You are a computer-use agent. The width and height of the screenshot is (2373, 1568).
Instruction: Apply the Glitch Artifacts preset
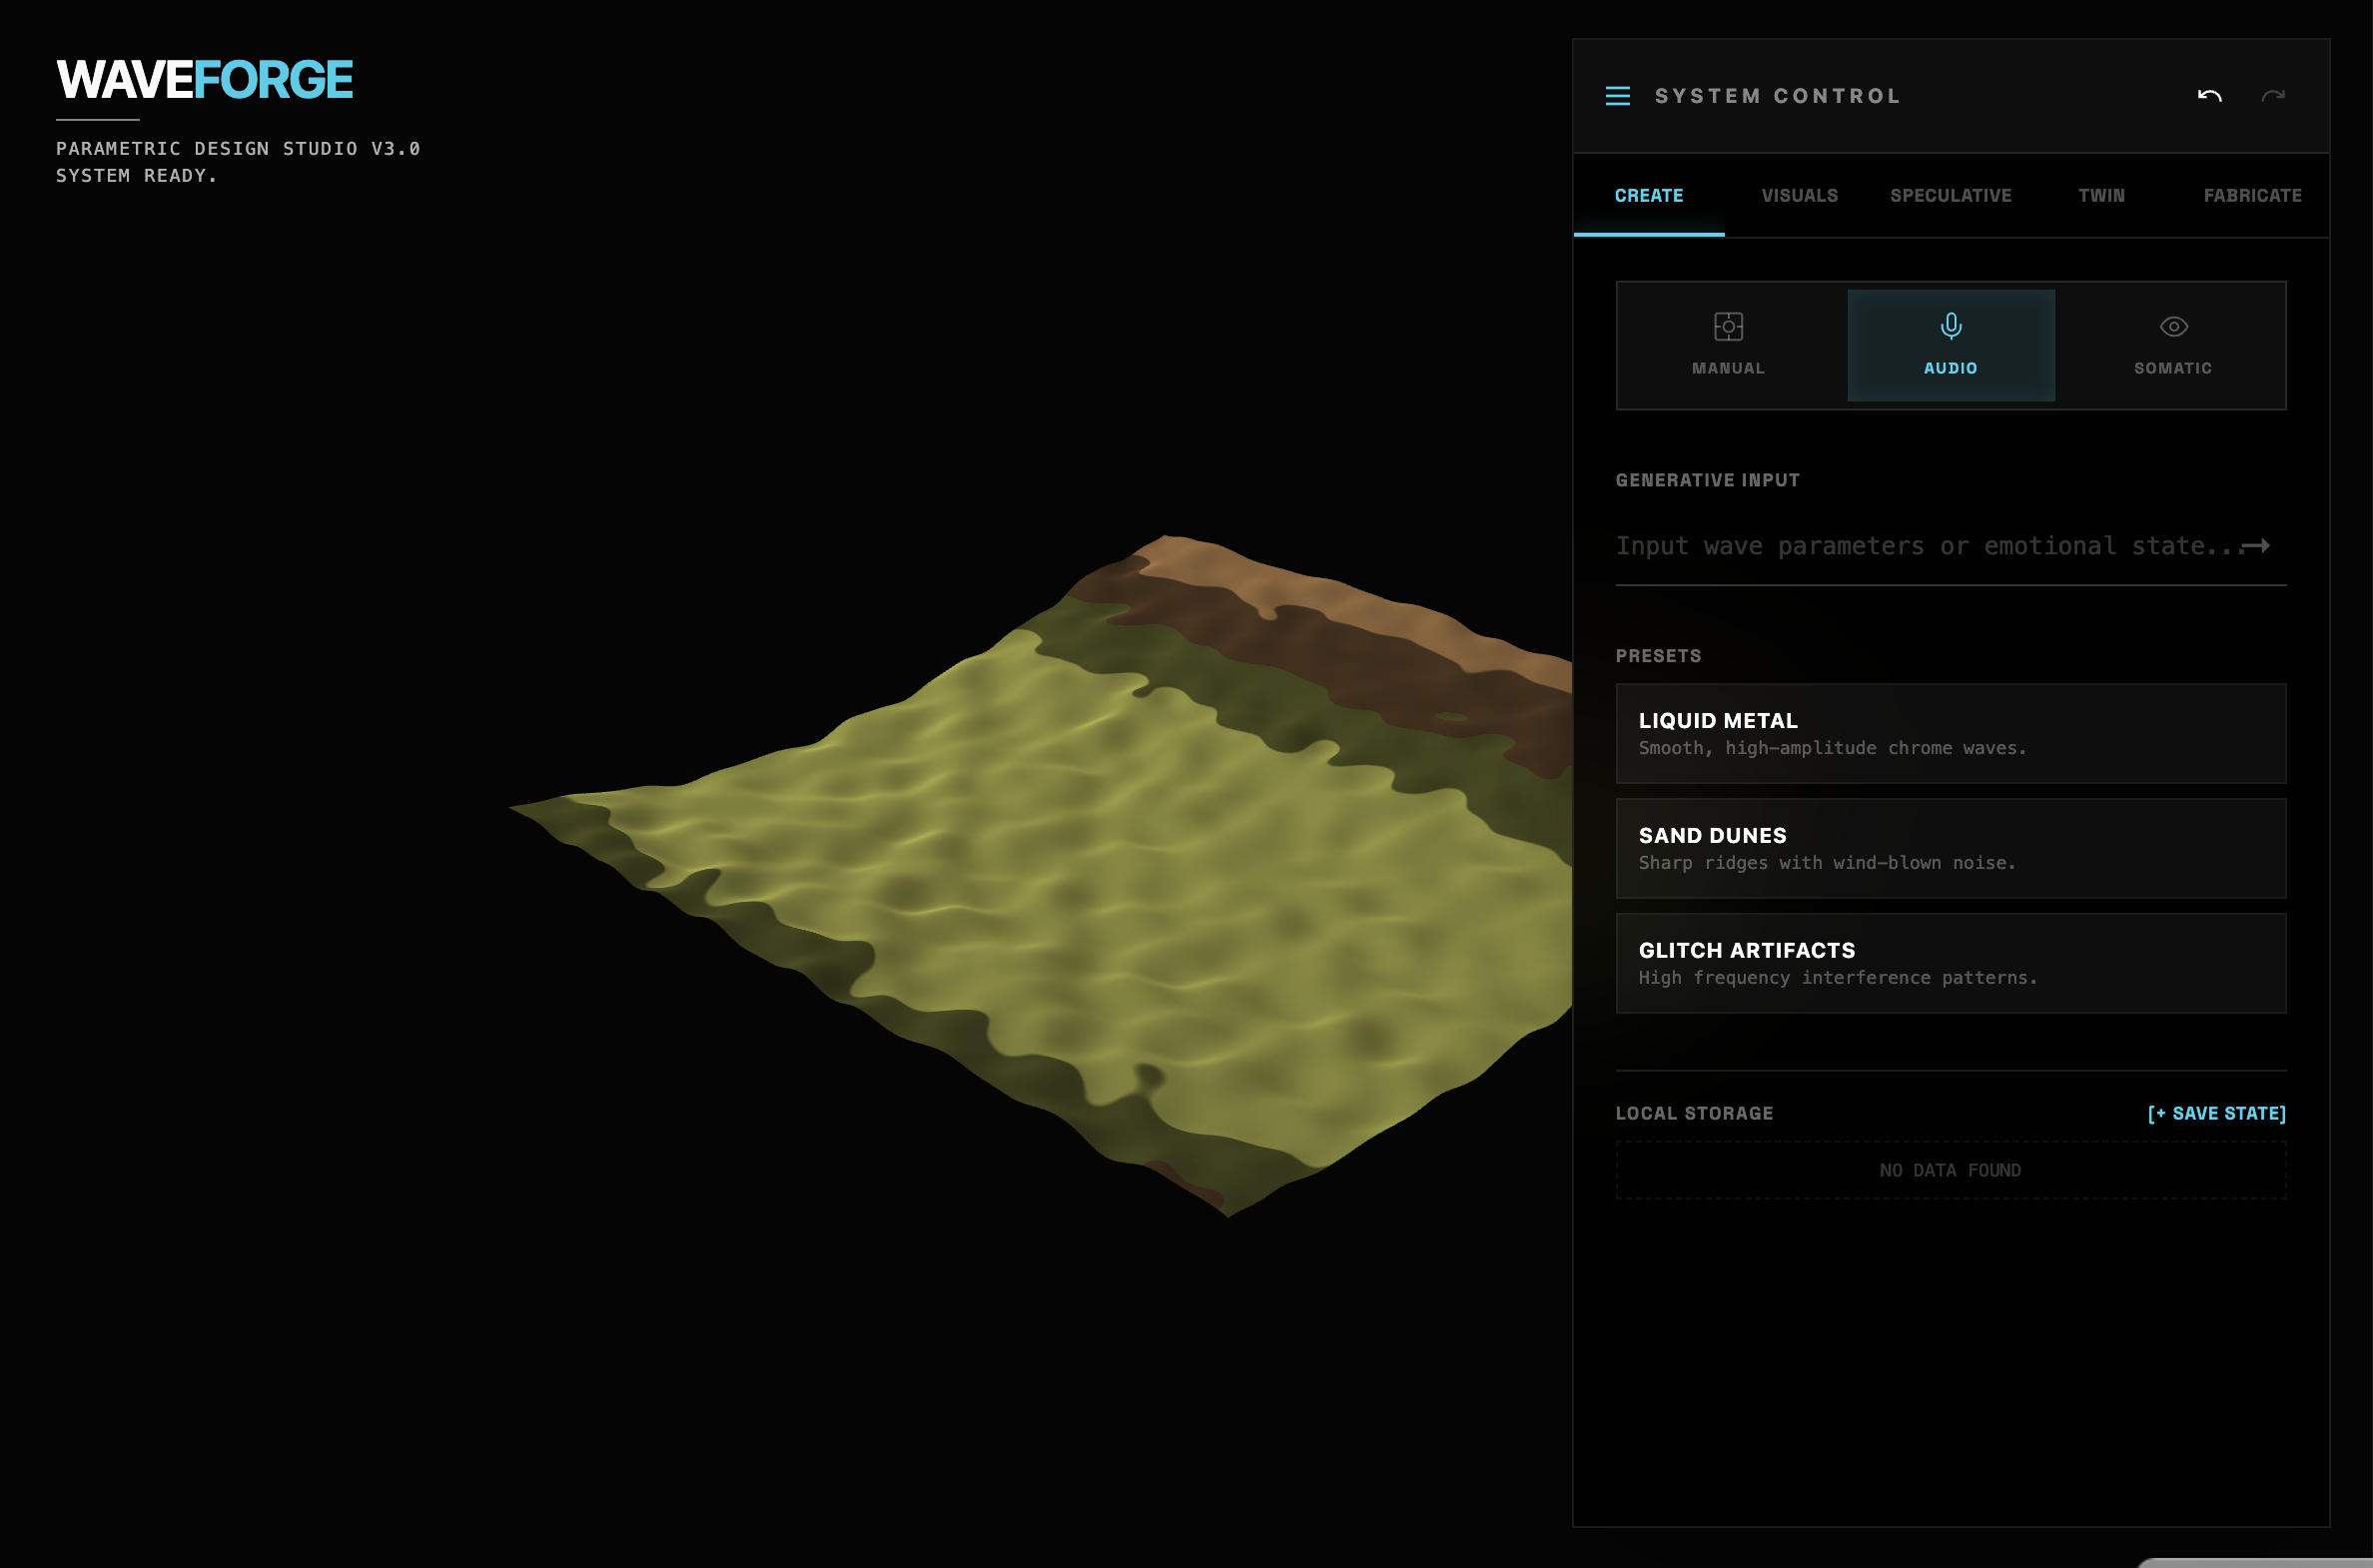(1950, 963)
